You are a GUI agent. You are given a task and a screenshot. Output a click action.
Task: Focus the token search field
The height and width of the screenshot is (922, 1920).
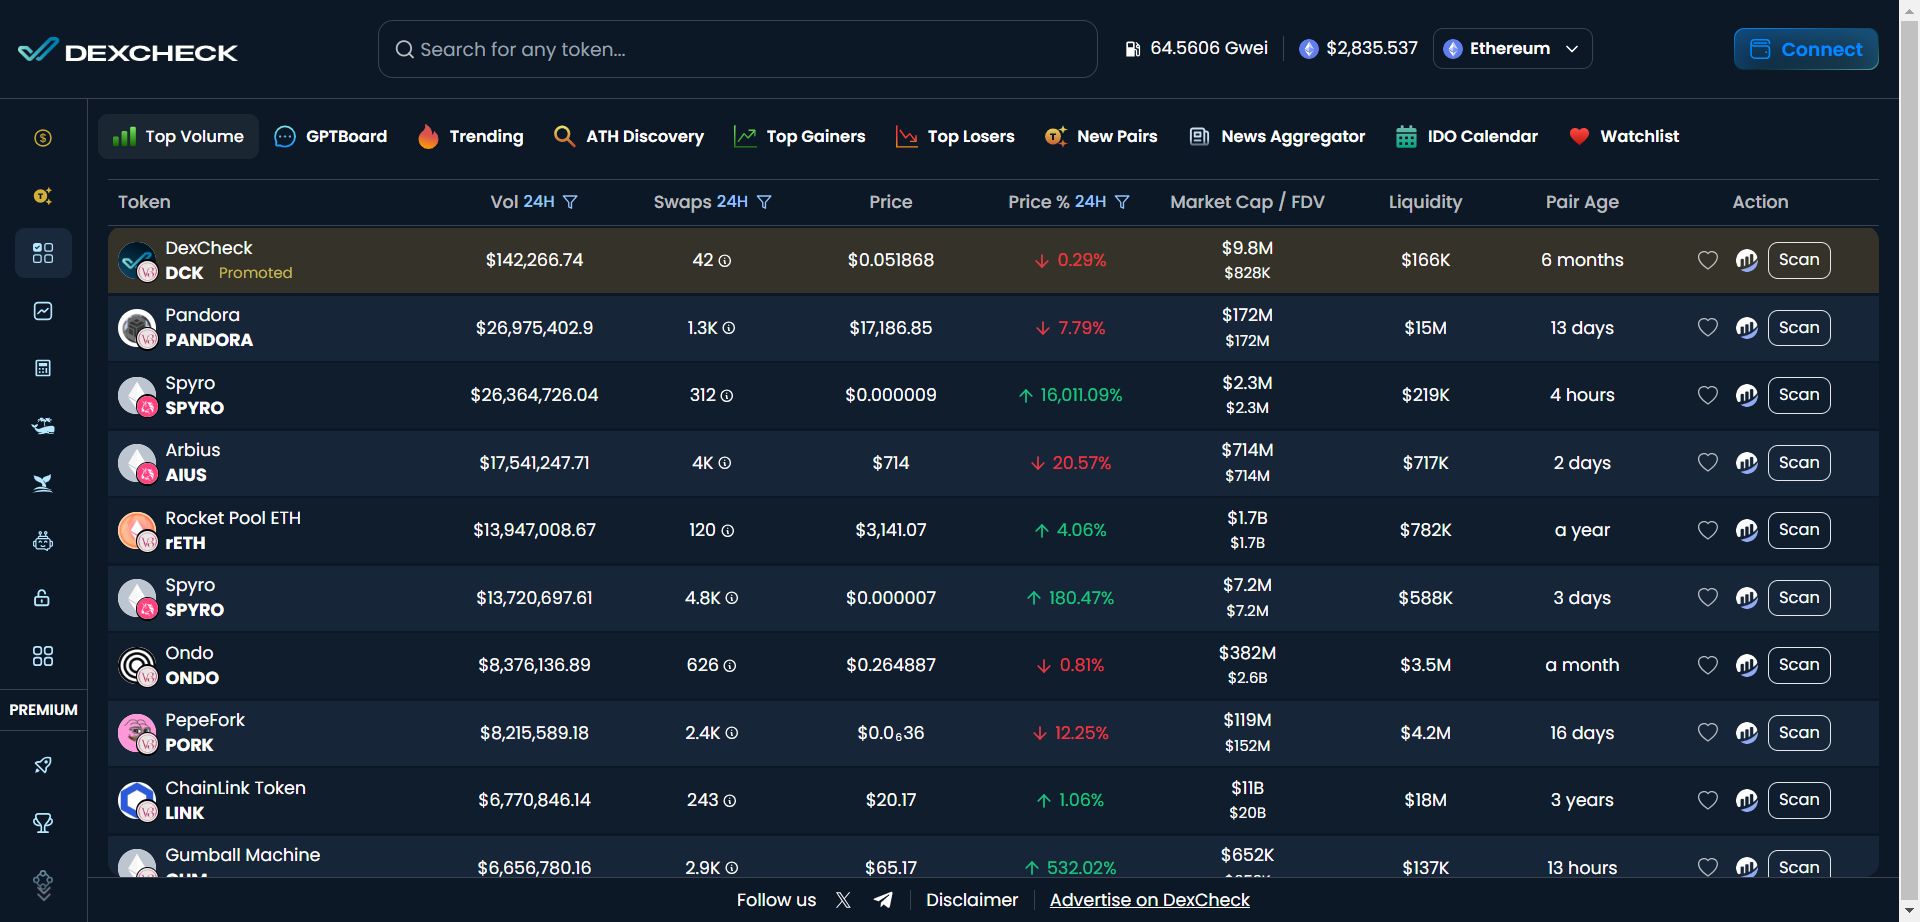coord(738,49)
